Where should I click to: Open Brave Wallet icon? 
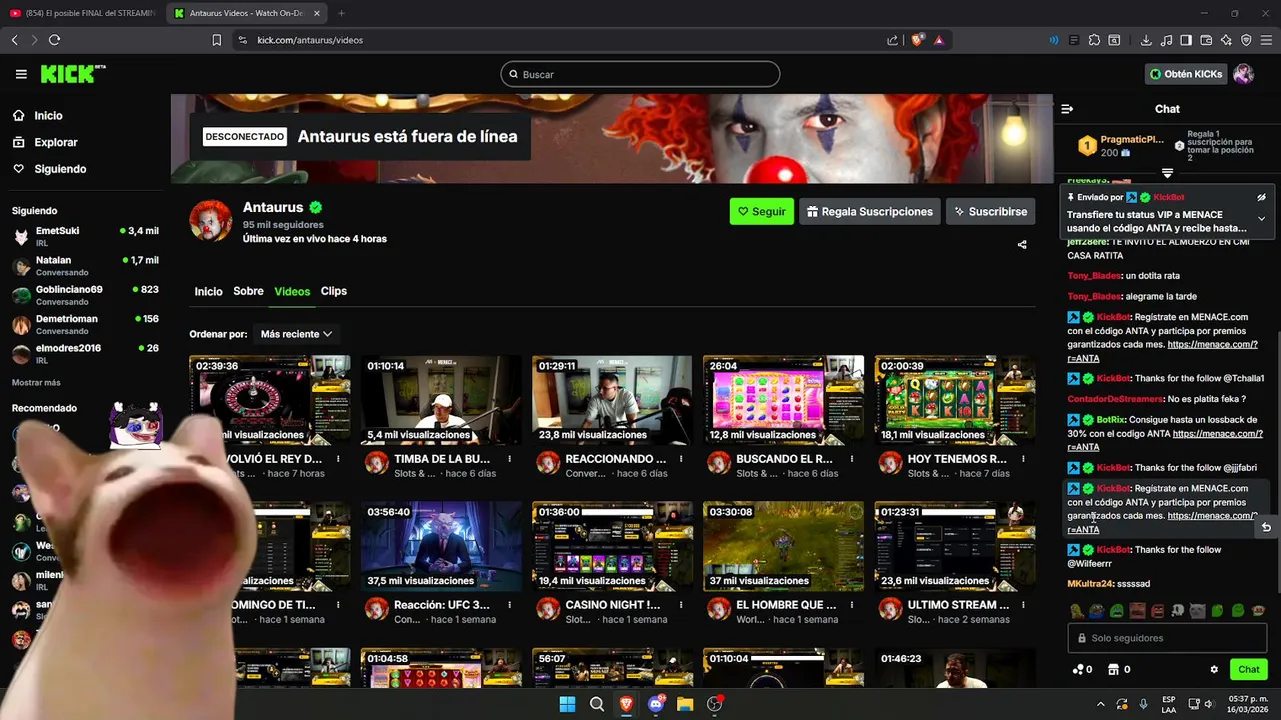(x=1206, y=40)
